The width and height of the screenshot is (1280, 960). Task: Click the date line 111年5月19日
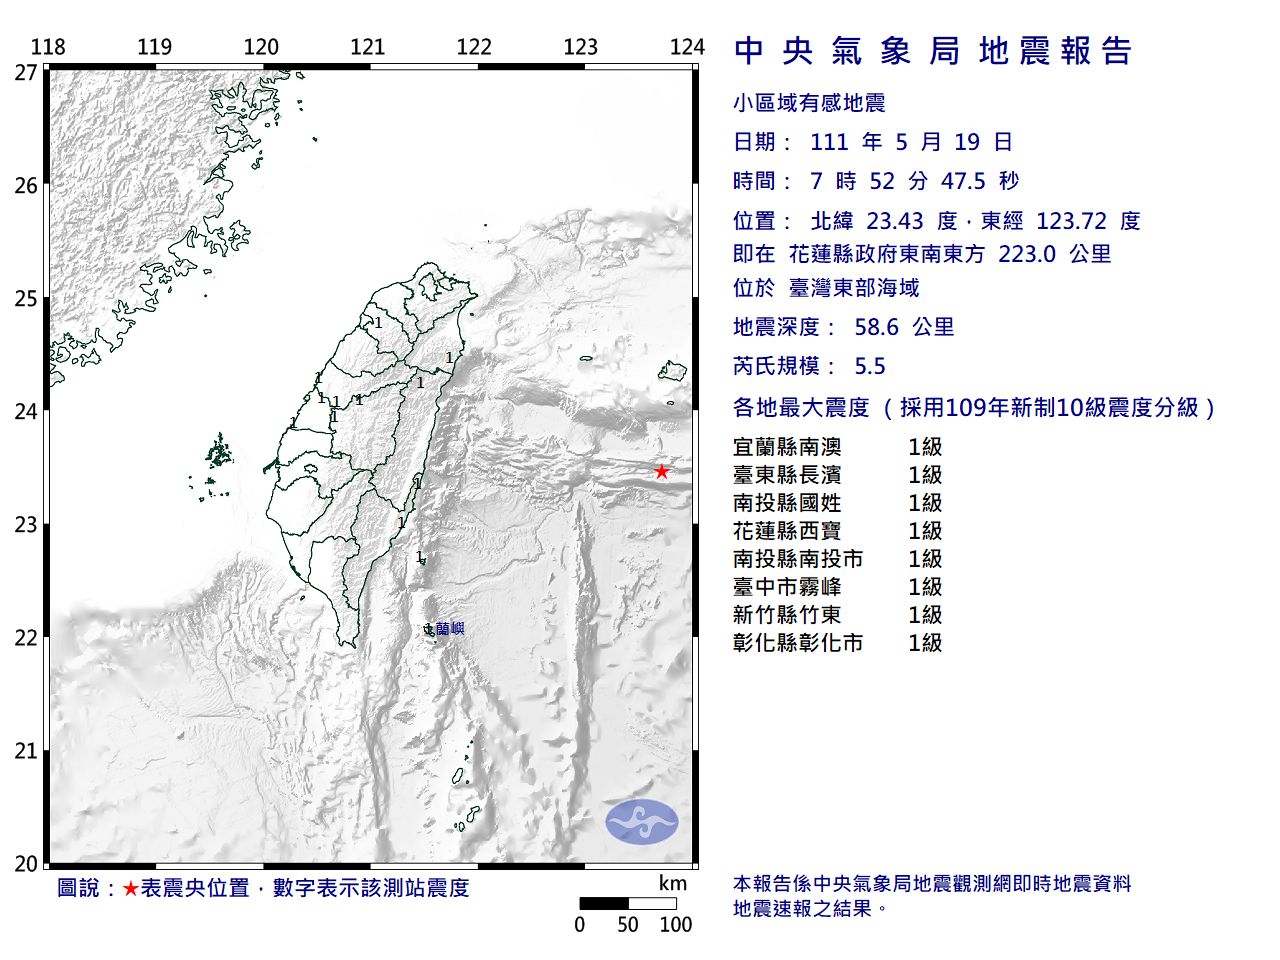[872, 142]
